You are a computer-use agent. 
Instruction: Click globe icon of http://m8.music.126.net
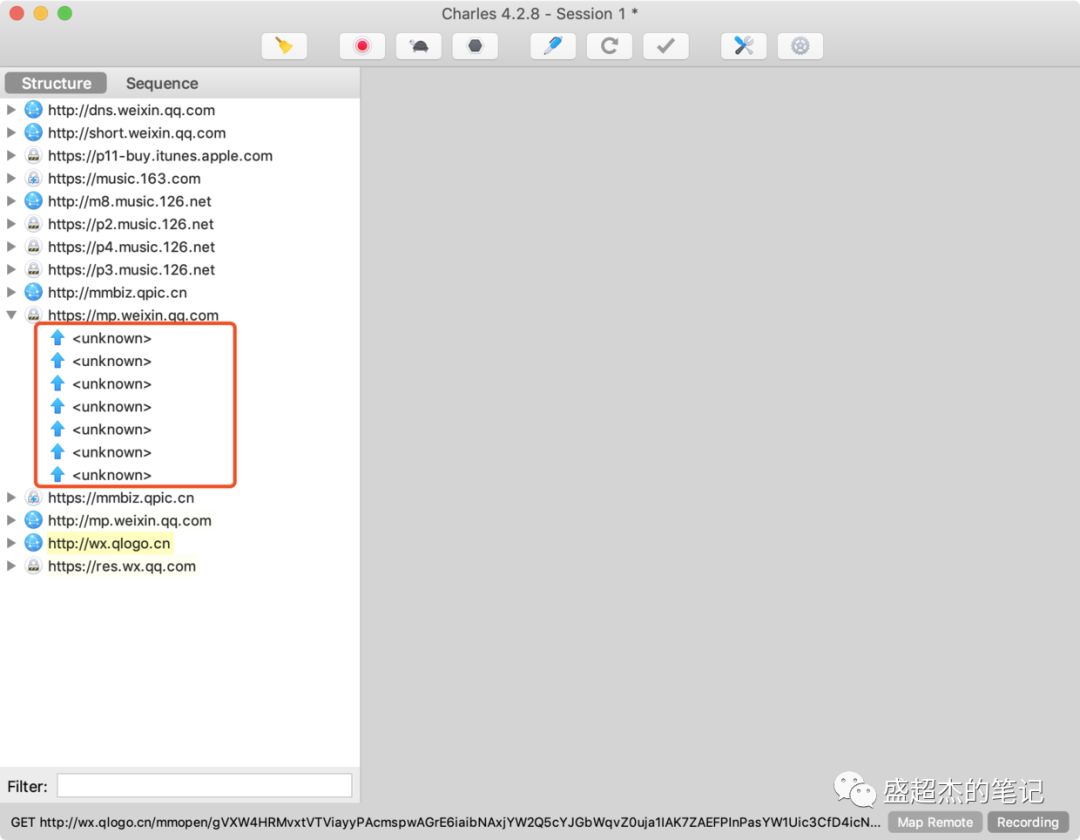33,201
